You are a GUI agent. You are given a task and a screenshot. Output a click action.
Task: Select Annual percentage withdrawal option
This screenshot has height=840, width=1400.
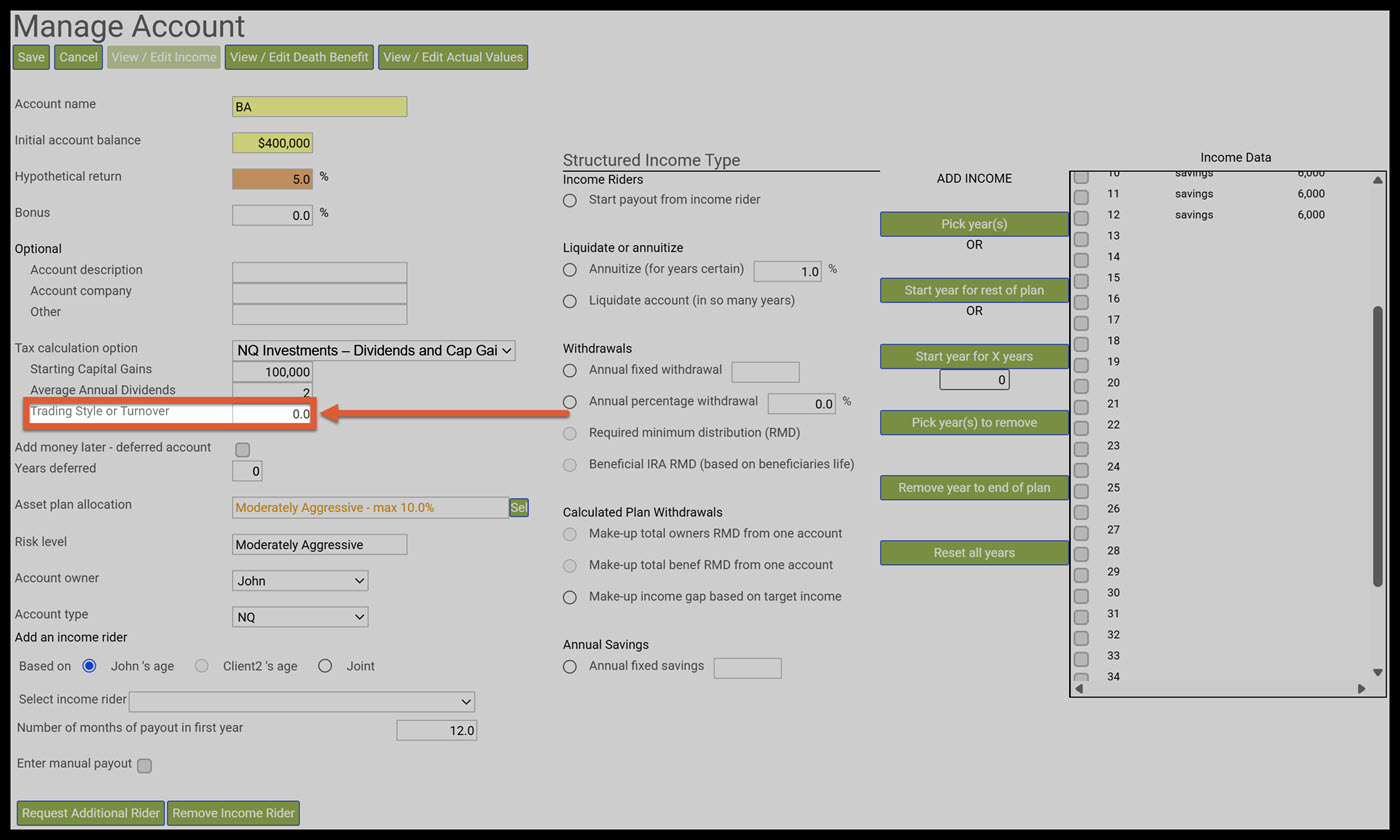570,402
